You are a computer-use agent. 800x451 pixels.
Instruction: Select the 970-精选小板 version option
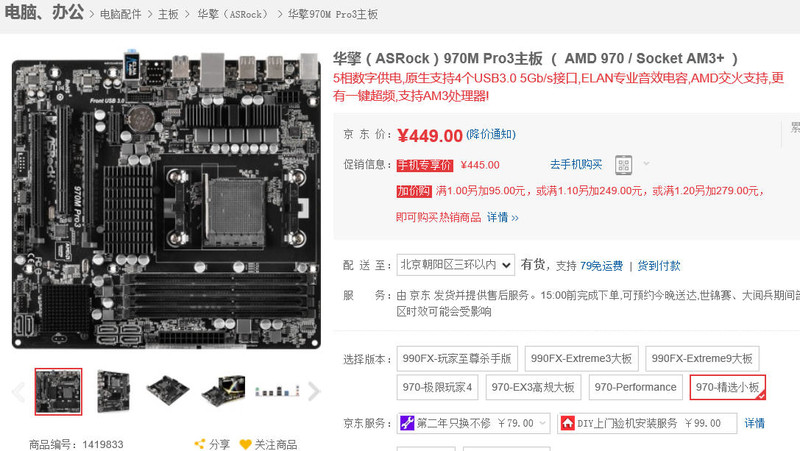coord(728,387)
